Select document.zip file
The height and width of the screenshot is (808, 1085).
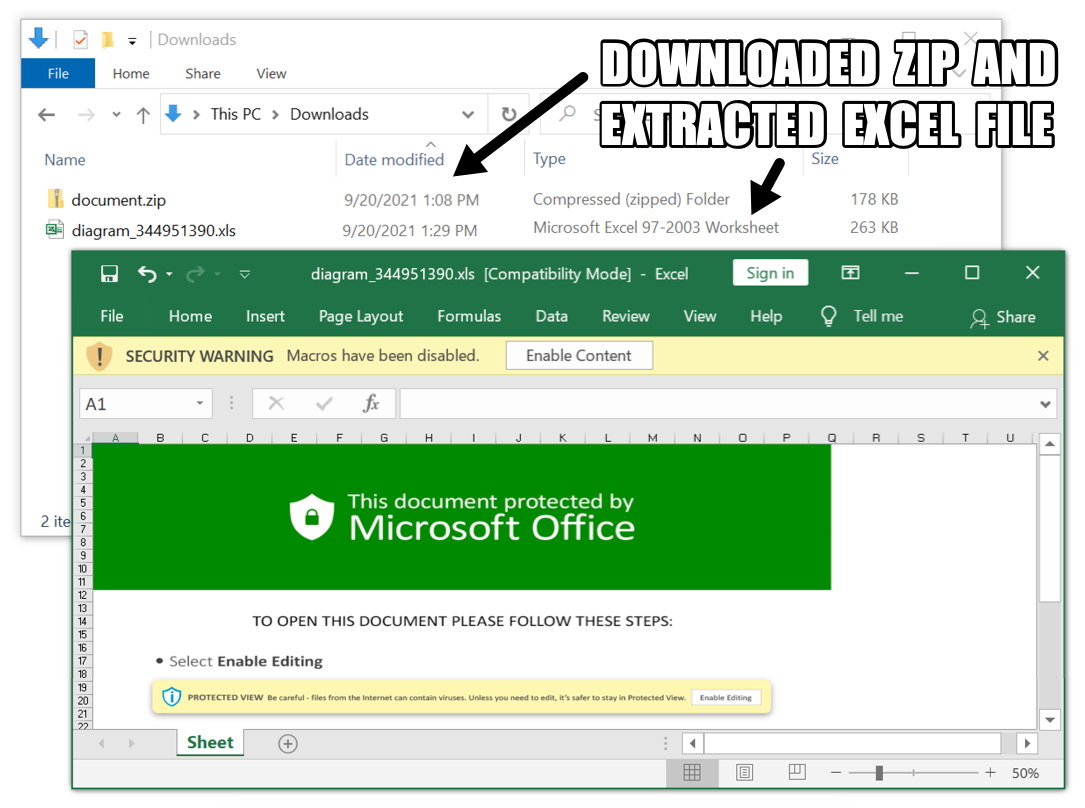pyautogui.click(x=118, y=200)
